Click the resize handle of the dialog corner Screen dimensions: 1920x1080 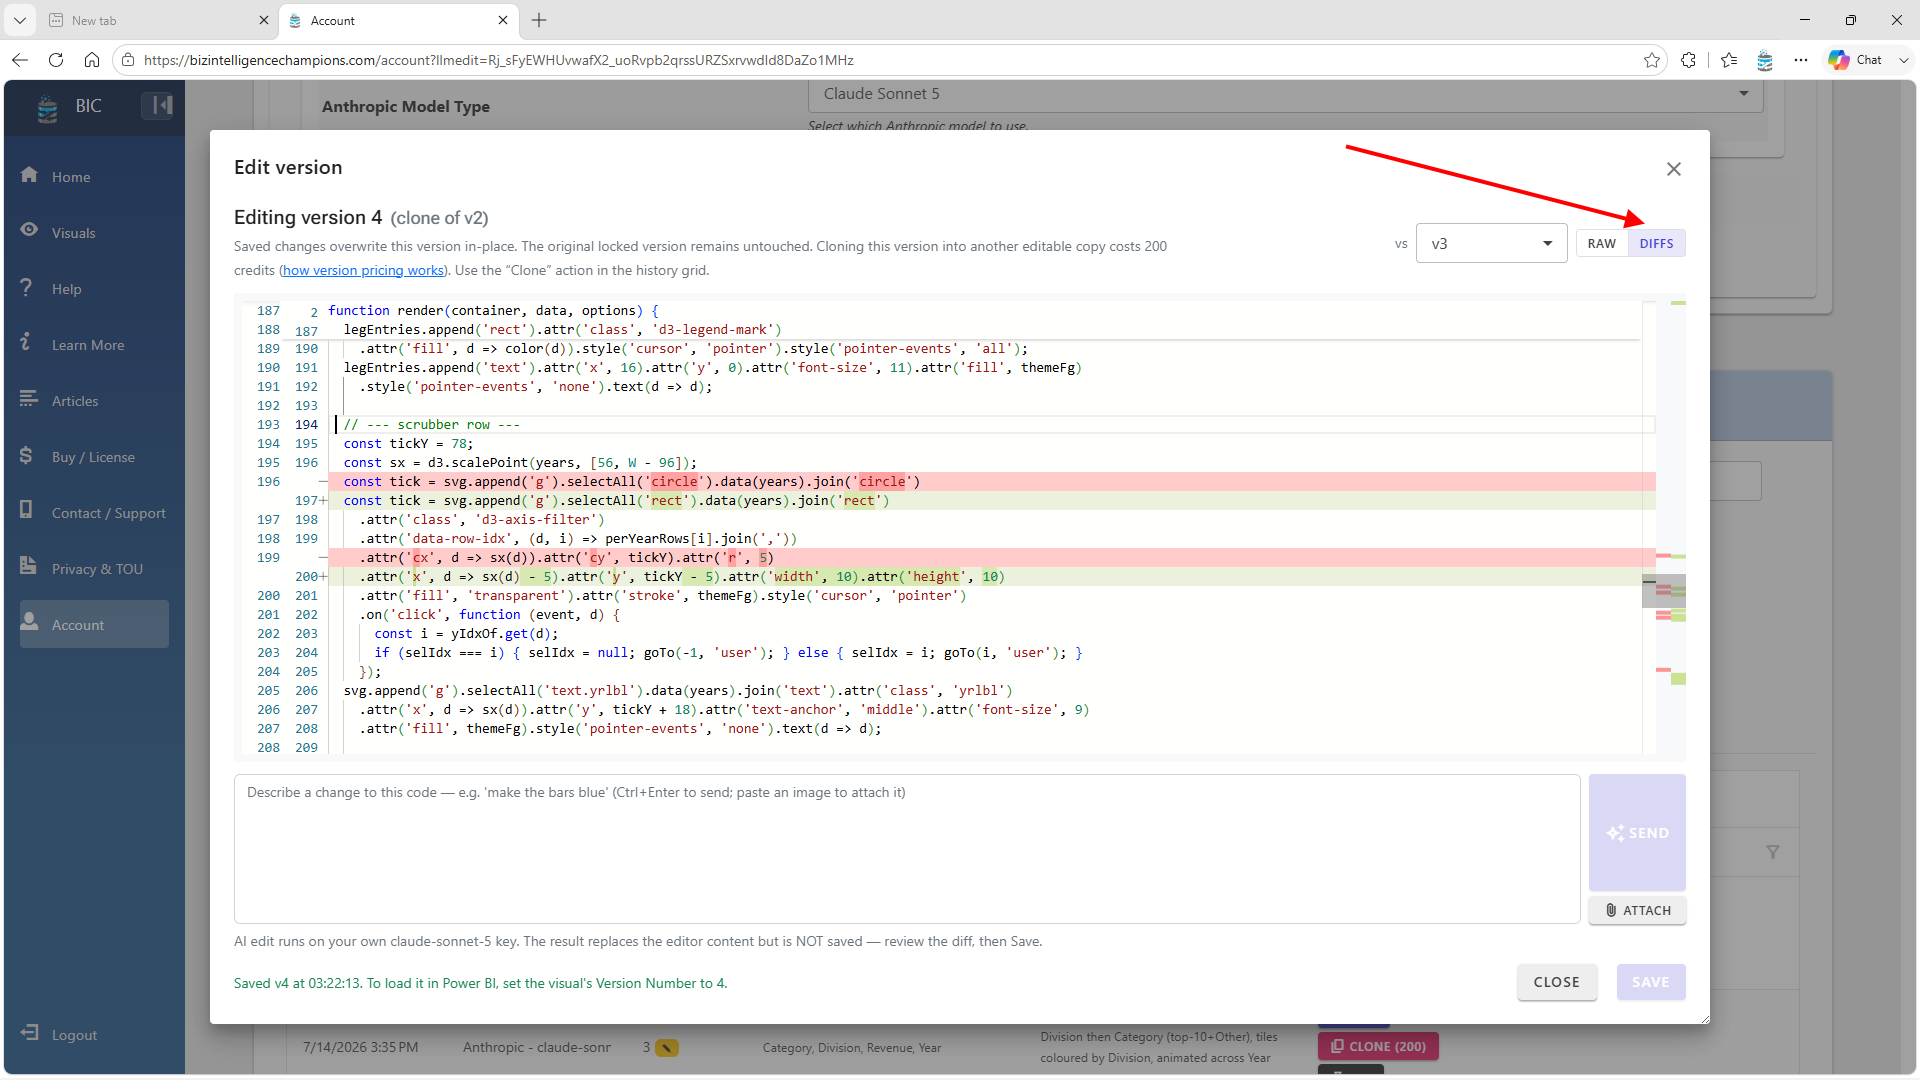click(1703, 1017)
